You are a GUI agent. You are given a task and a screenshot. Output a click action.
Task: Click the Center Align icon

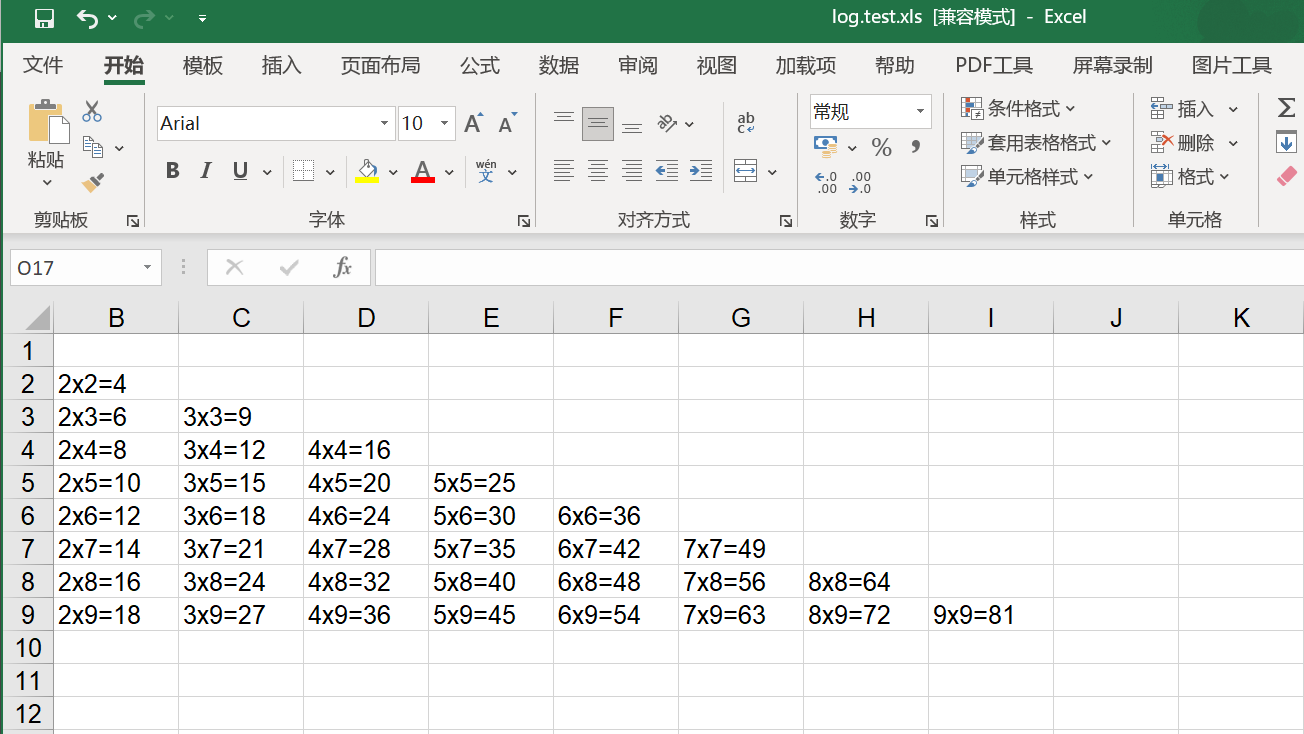tap(597, 170)
